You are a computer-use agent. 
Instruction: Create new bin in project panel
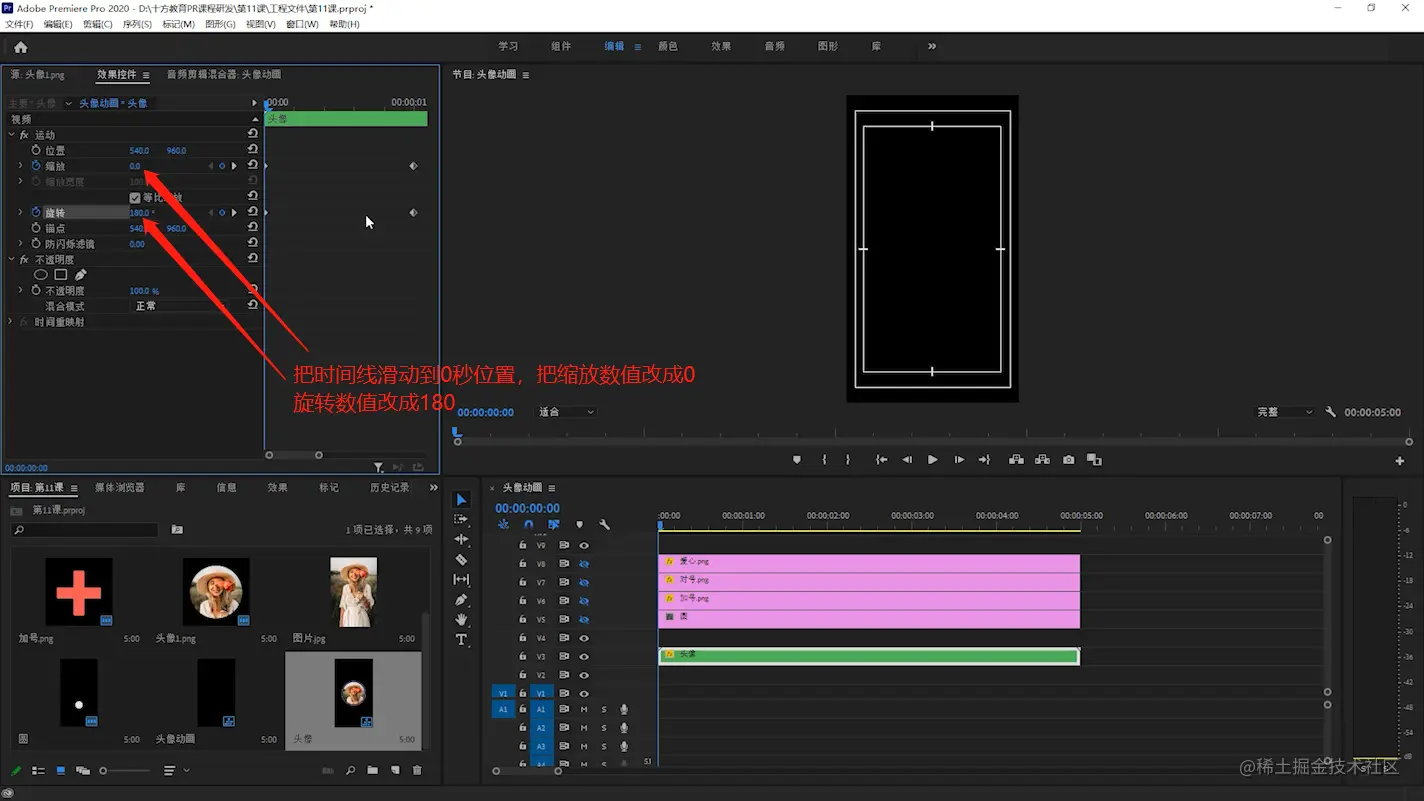point(373,771)
